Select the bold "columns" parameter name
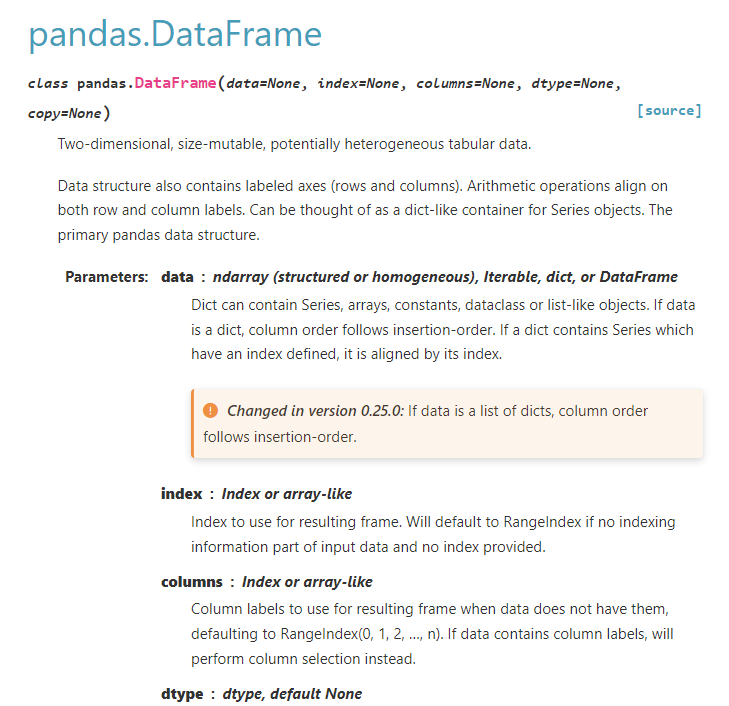Screen dimensions: 729x706 192,582
